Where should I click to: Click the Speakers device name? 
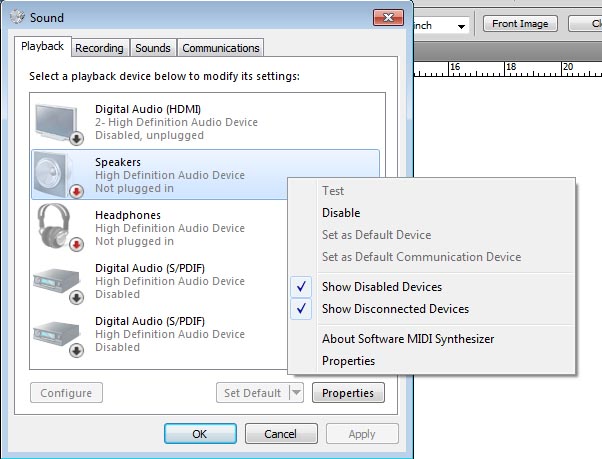pos(118,162)
